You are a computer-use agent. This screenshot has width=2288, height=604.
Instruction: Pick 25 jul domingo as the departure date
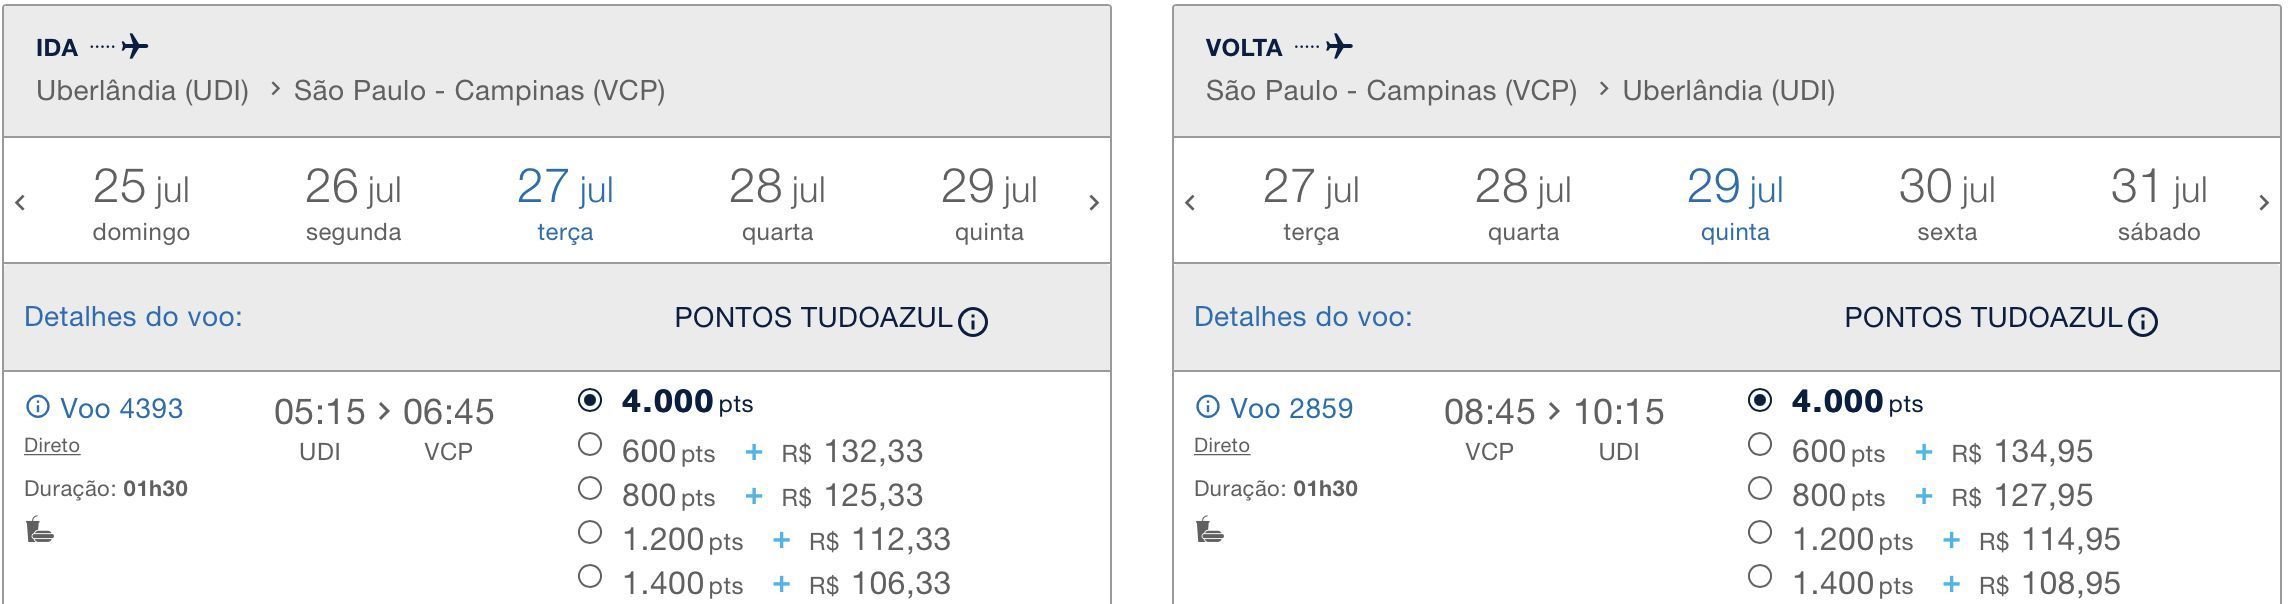pos(141,204)
